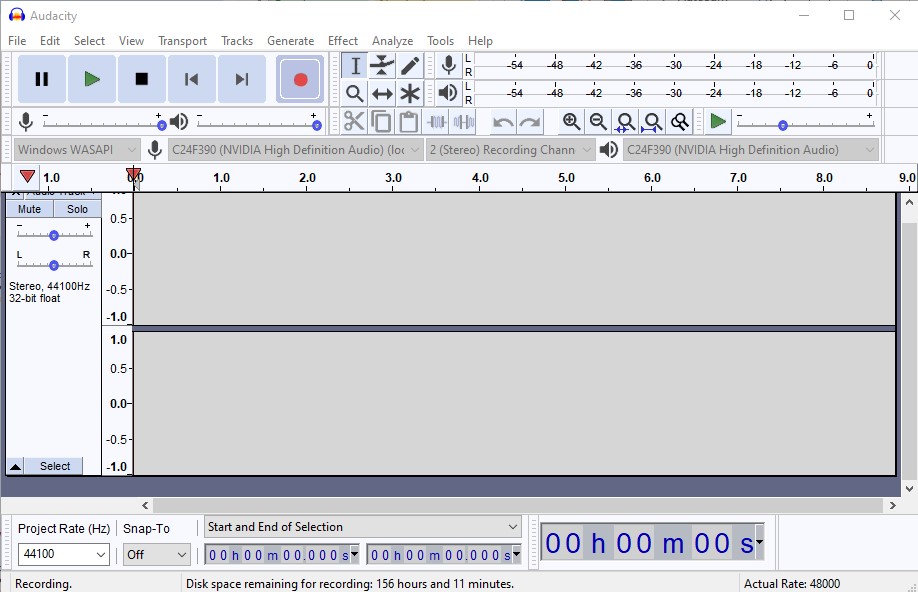Click the Redo arrow
The width and height of the screenshot is (918, 592).
coord(530,122)
